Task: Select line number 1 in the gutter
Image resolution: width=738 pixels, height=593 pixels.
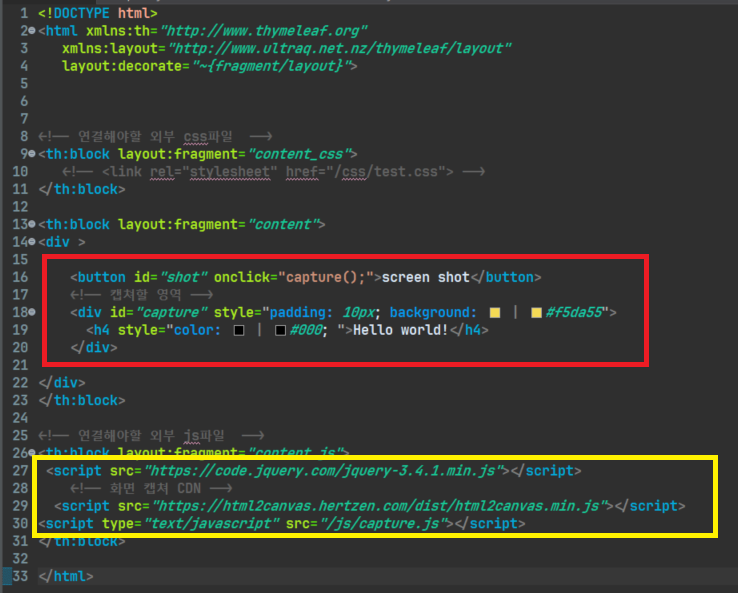Action: 24,13
